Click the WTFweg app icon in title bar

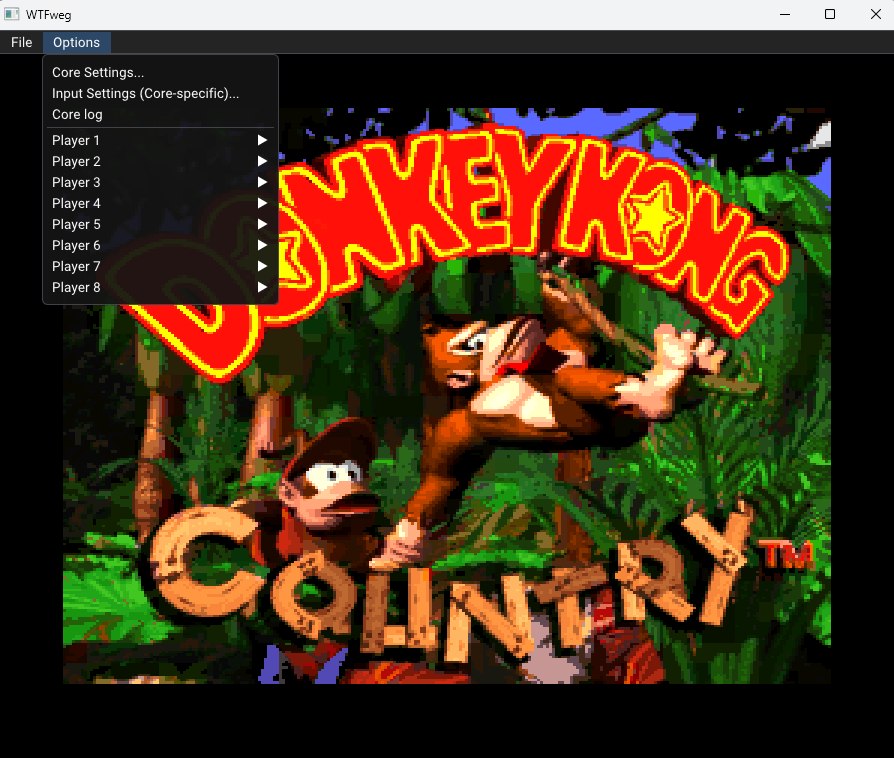point(12,14)
